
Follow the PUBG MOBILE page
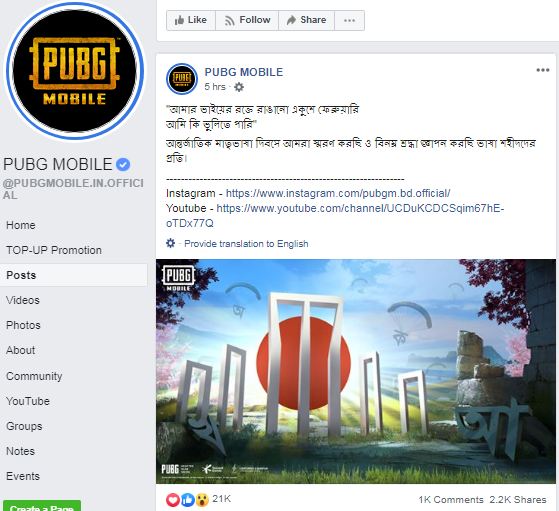click(247, 20)
